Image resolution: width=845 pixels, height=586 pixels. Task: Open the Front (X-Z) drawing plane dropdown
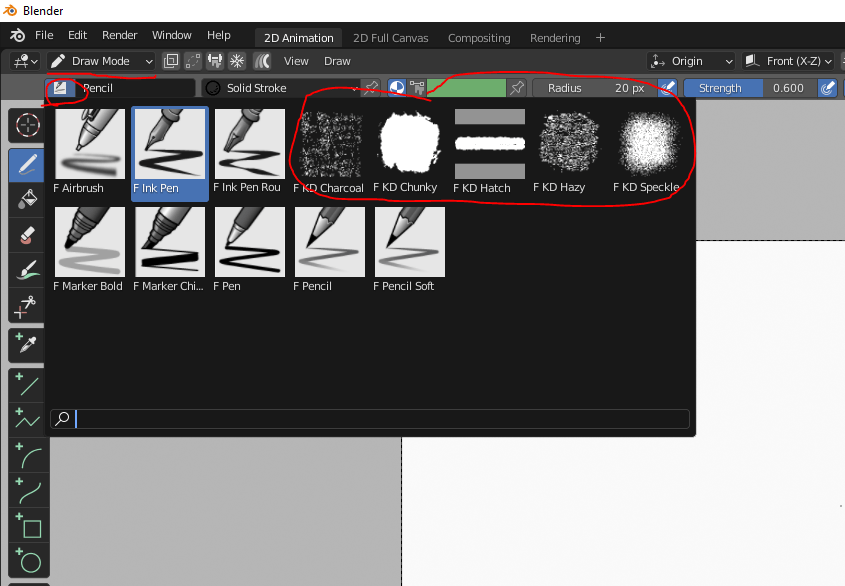(x=788, y=61)
